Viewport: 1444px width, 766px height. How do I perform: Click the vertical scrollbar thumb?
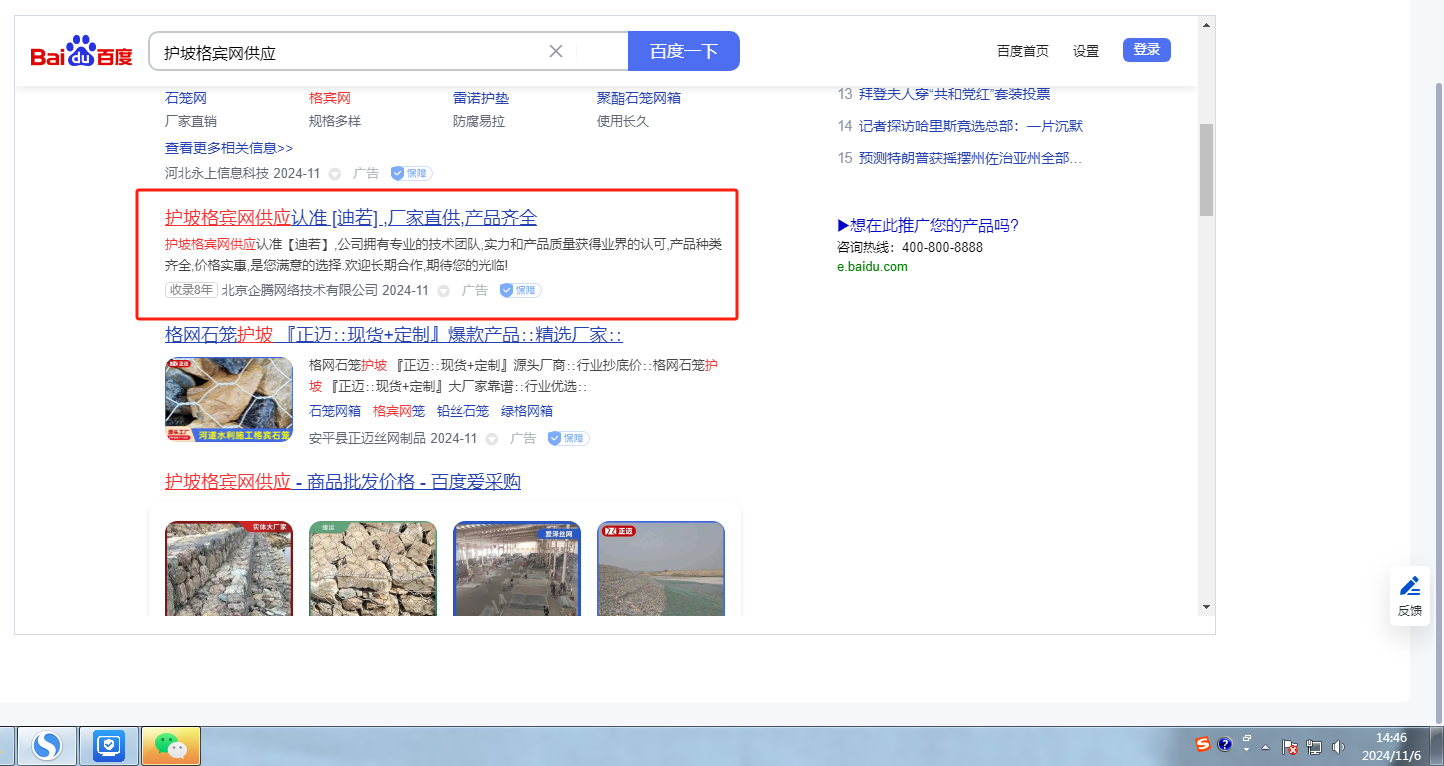click(x=1206, y=169)
